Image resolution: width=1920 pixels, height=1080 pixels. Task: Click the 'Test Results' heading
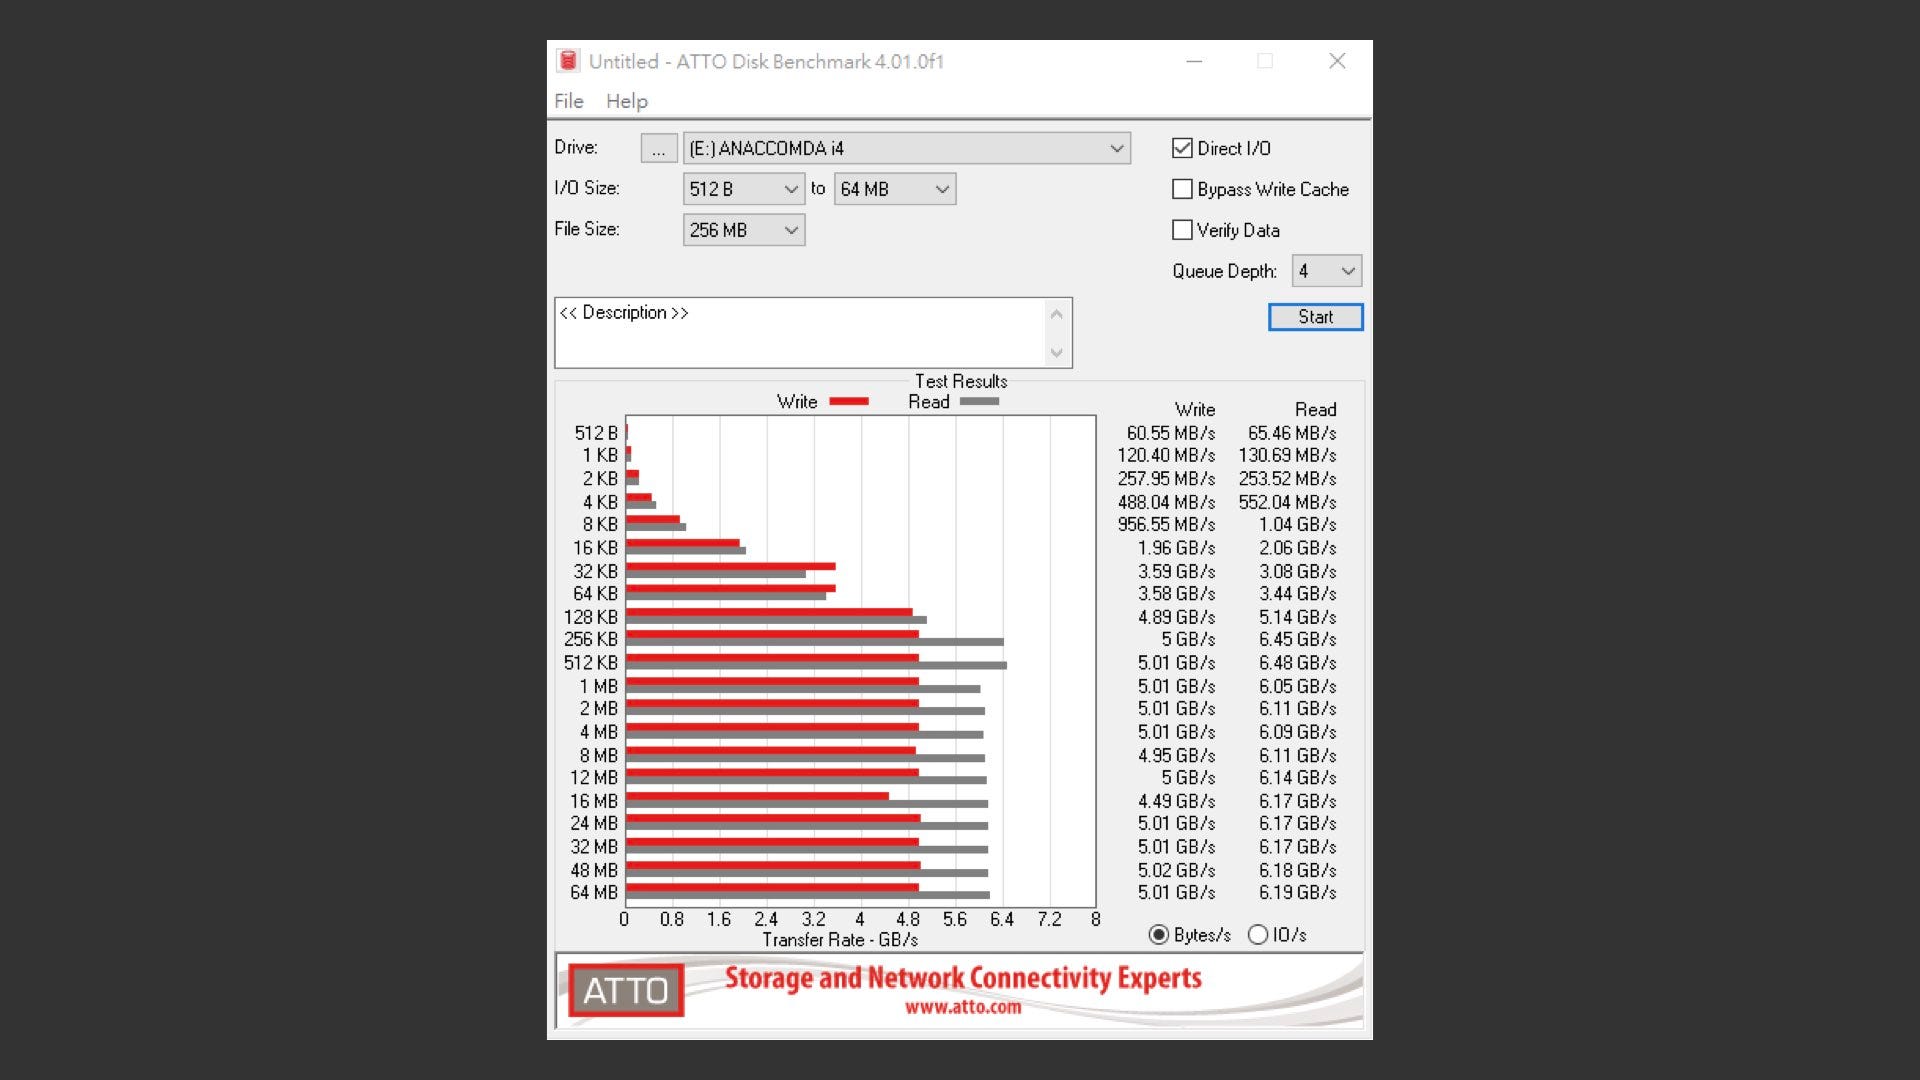coord(961,381)
